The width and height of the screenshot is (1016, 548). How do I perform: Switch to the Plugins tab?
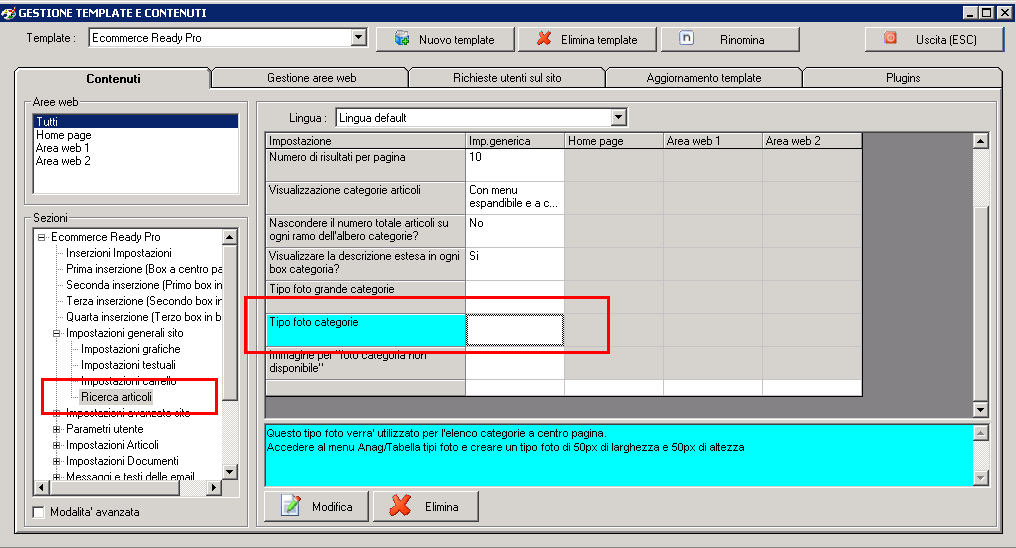pos(903,78)
